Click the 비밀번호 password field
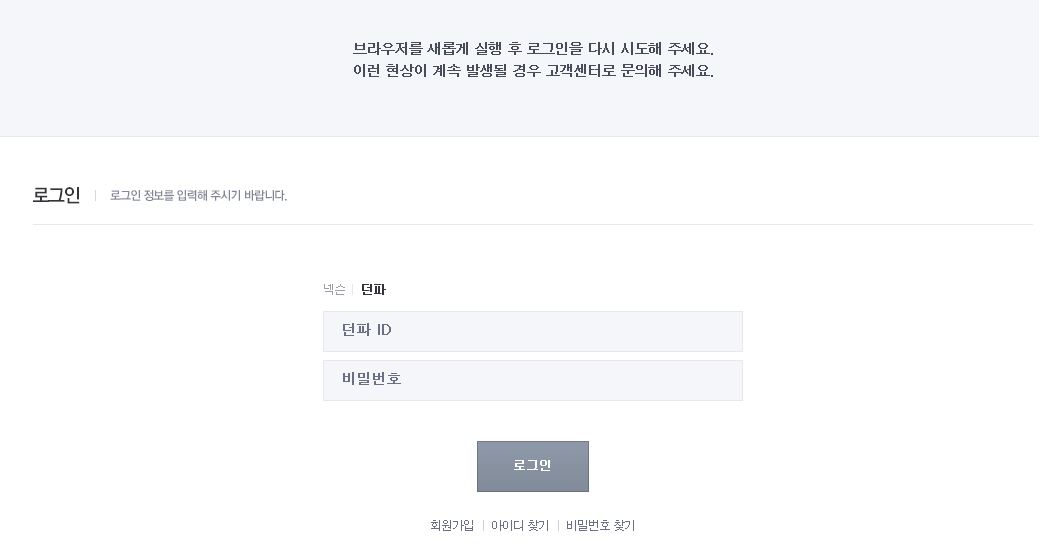Viewport: 1039px width, 550px height. click(533, 380)
